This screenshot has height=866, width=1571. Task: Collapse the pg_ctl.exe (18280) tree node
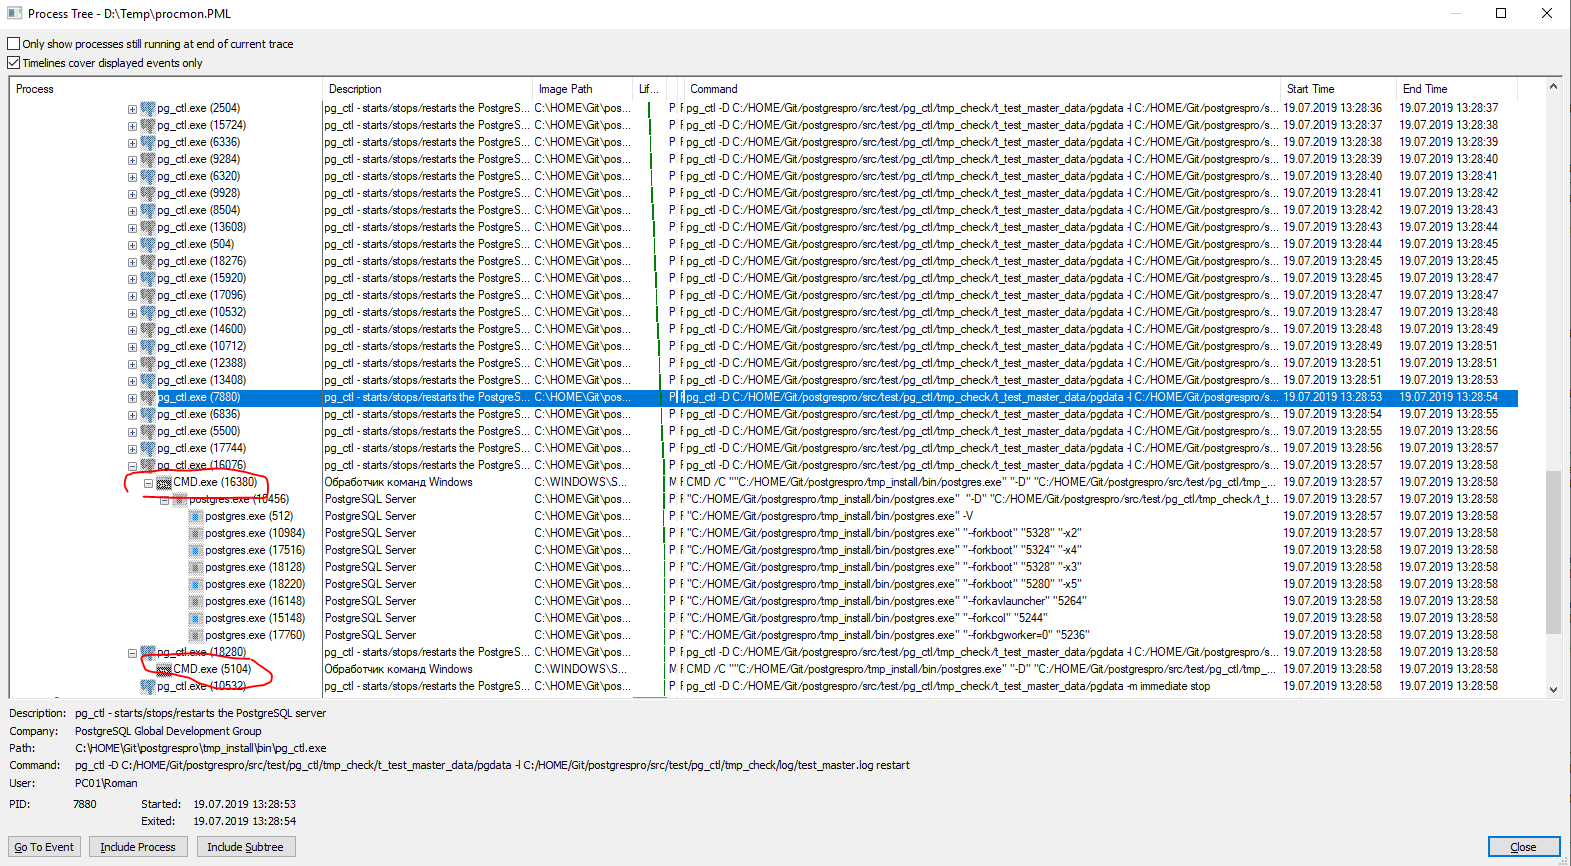point(132,653)
